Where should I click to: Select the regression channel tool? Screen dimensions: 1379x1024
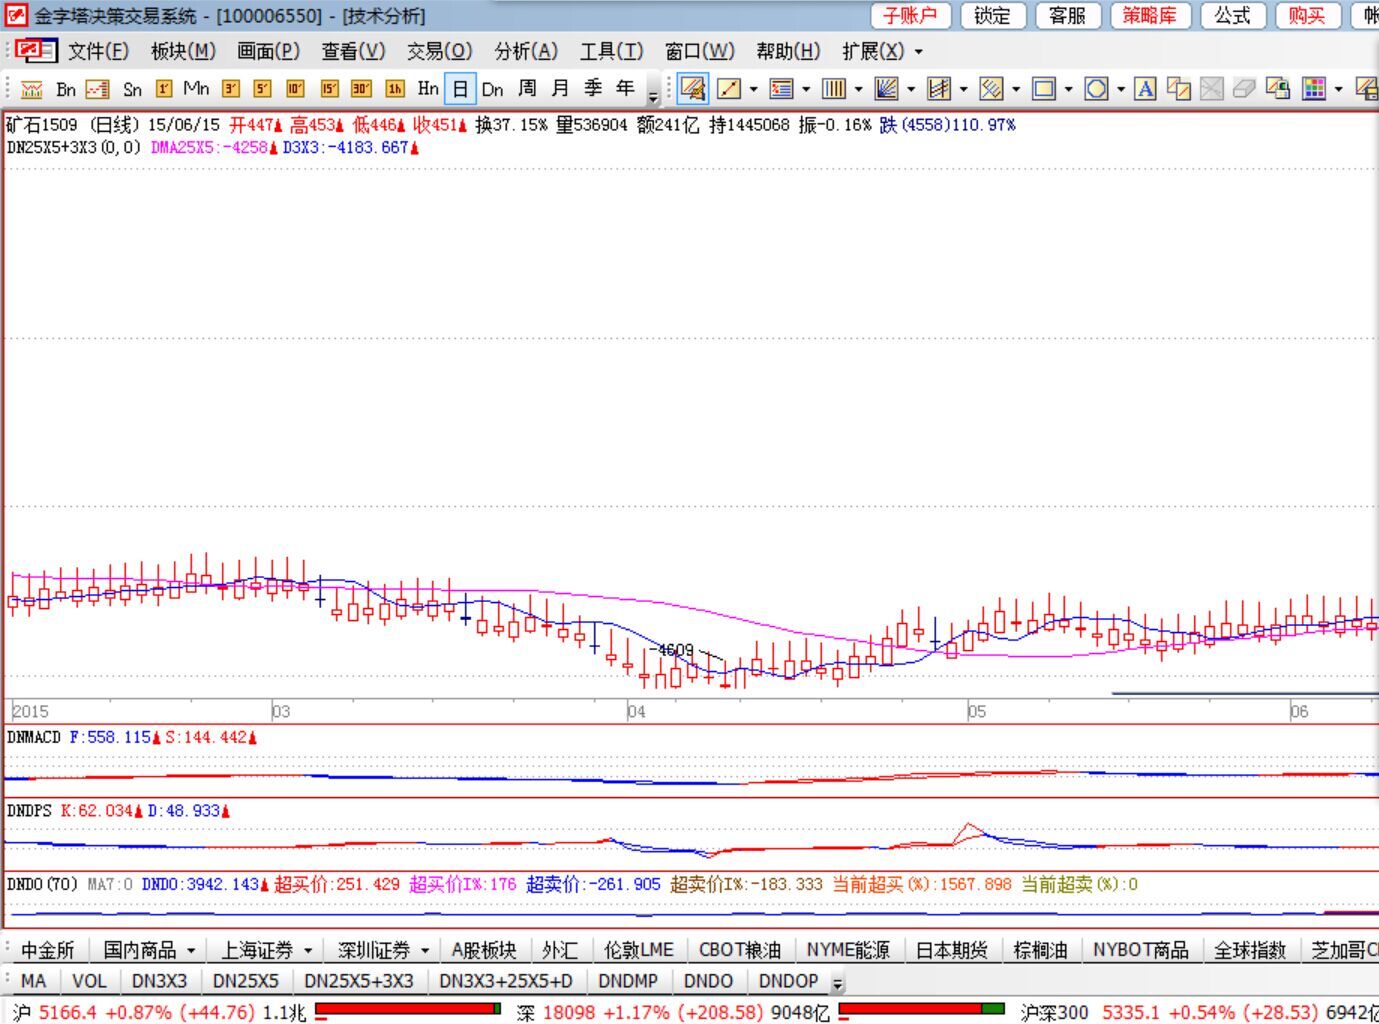tap(938, 89)
